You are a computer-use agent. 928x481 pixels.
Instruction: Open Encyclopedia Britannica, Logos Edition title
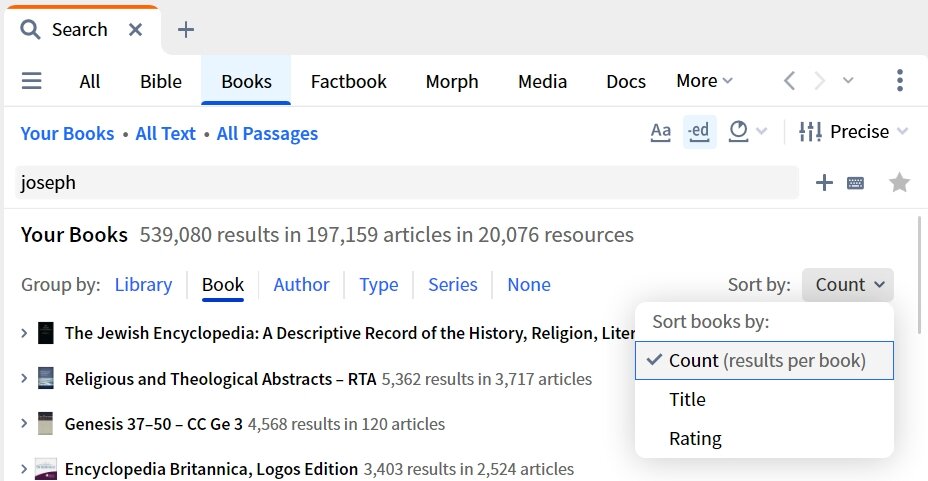211,469
